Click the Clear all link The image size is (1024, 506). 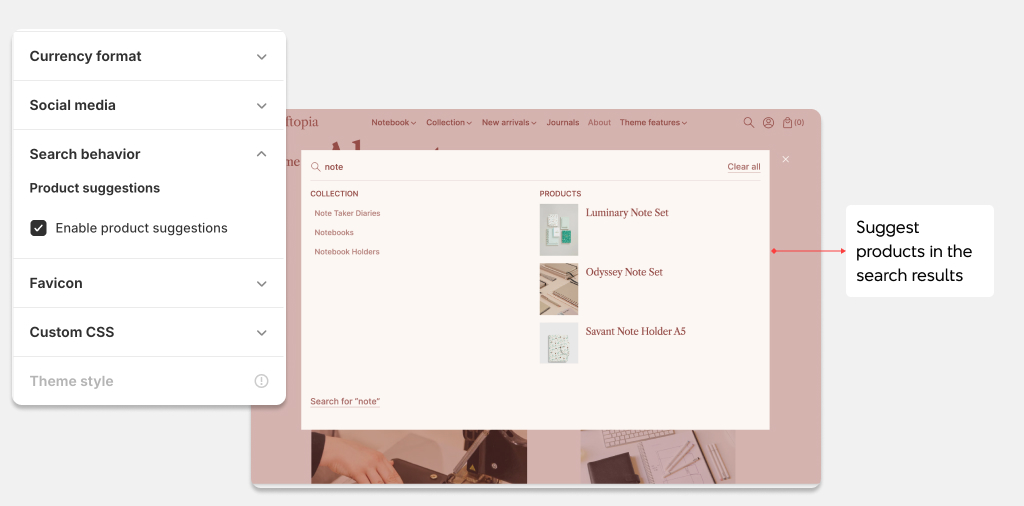pyautogui.click(x=743, y=167)
